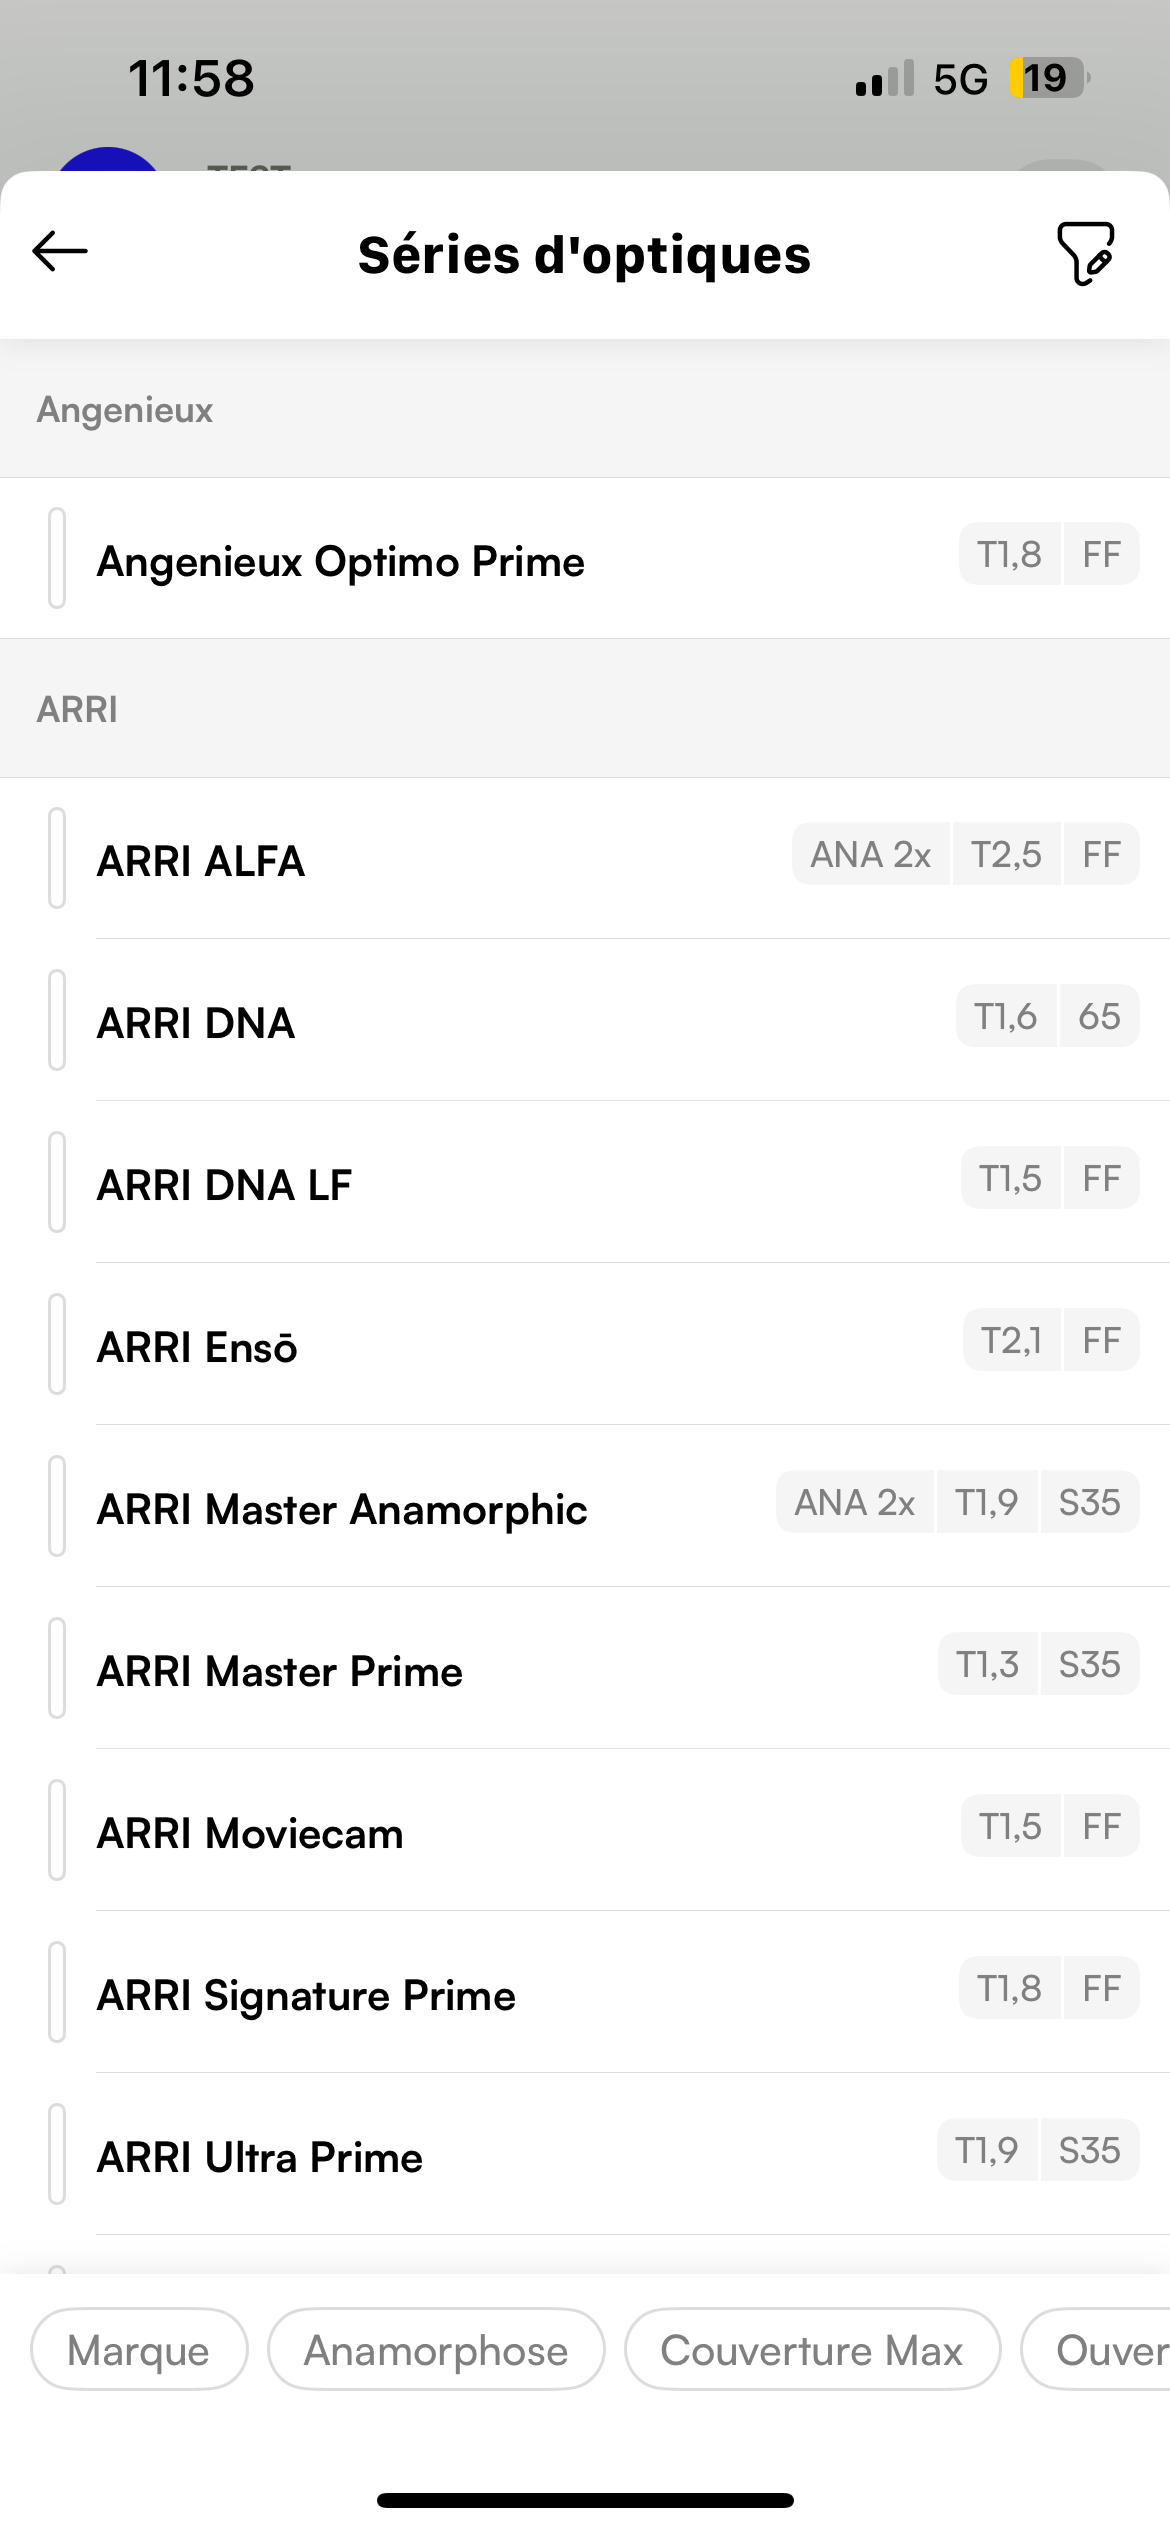Select the ARRI Ultra Prime series
Viewport: 1170px width, 2532px height.
[260, 2158]
